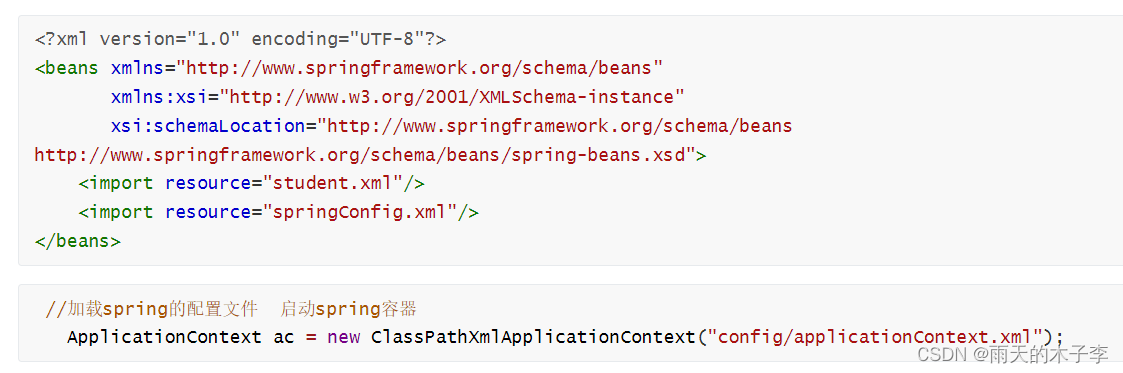
Task: Click the closing beans tag
Action: pyautogui.click(x=77, y=241)
